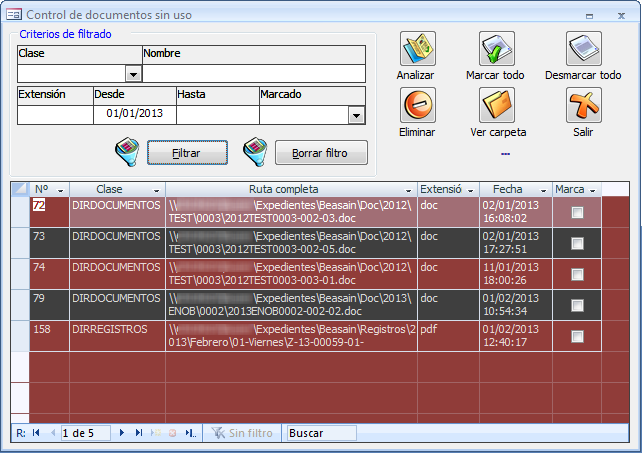Viewport: 642px width, 453px height.
Task: Click the Eliminar red minus icon
Action: (x=418, y=105)
